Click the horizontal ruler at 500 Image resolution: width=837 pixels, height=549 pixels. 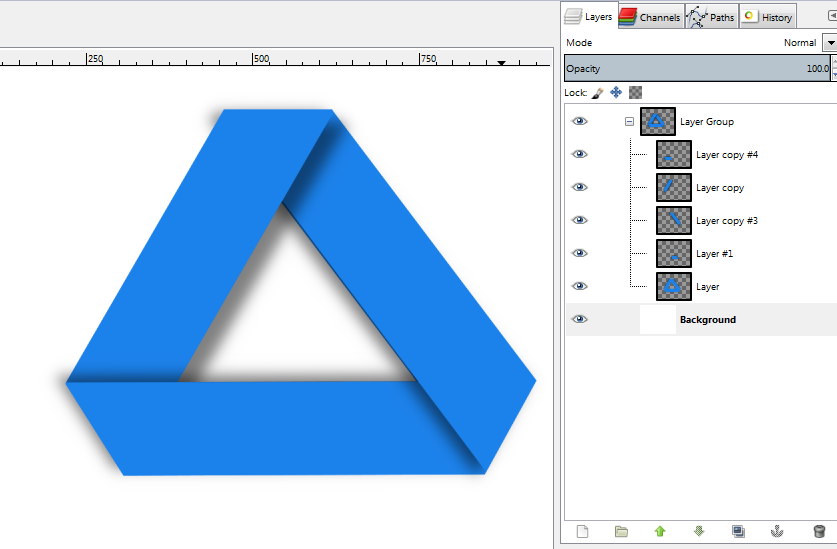click(x=253, y=59)
